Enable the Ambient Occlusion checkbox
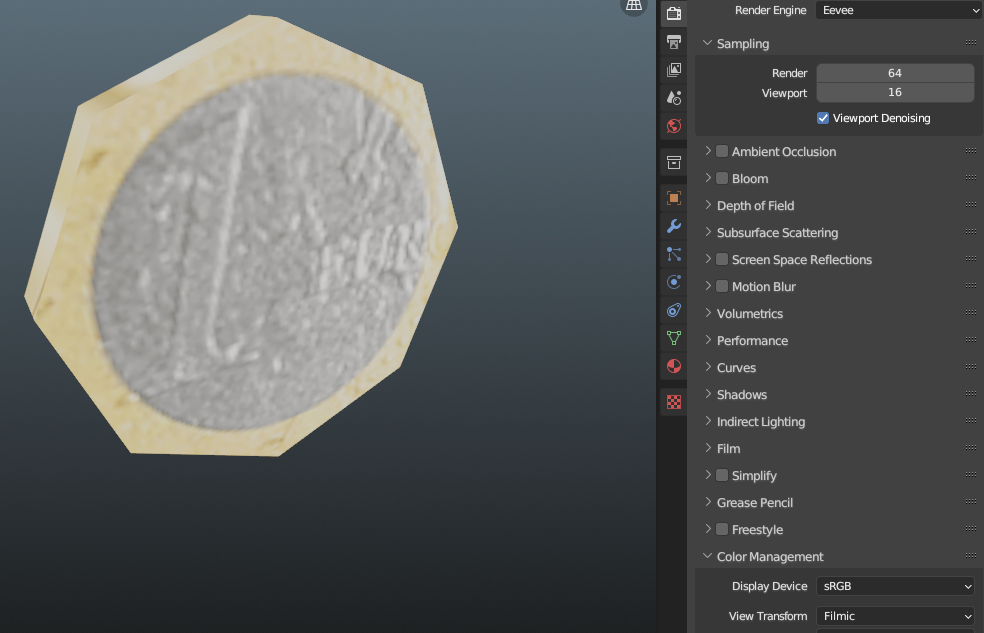984x633 pixels. click(x=722, y=152)
